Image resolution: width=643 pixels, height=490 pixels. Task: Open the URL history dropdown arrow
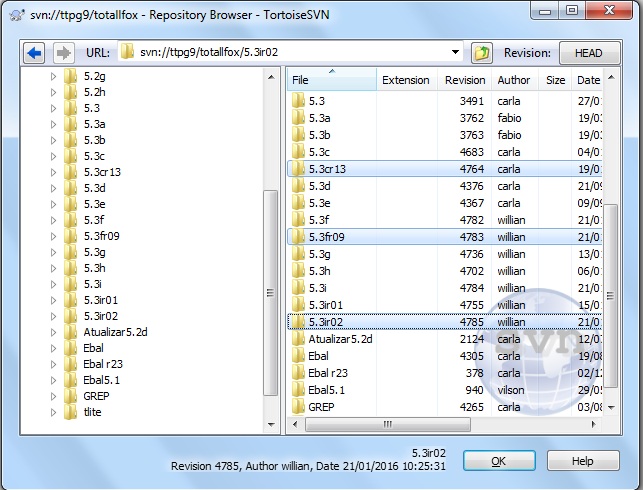(455, 52)
